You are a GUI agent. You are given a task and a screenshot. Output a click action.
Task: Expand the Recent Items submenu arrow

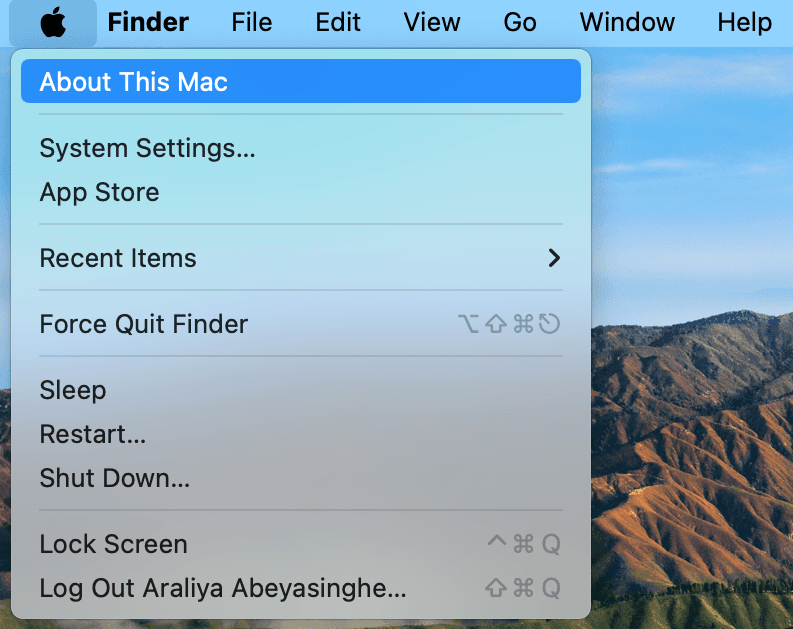pyautogui.click(x=554, y=258)
